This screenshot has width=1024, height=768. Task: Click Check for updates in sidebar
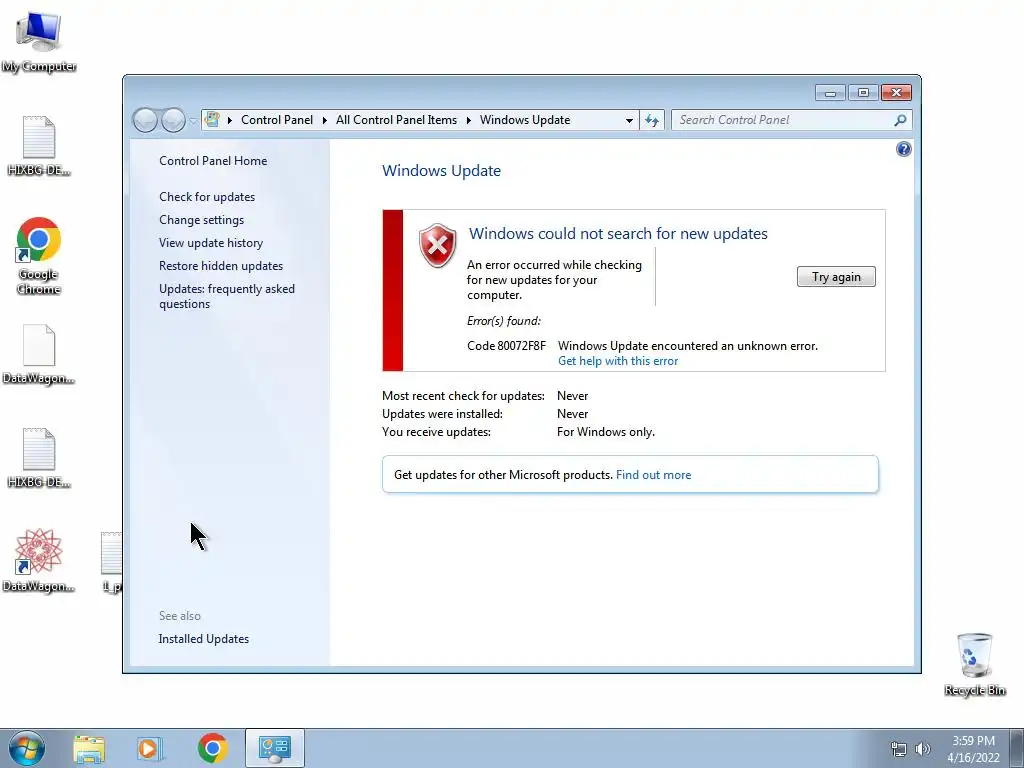(x=207, y=197)
